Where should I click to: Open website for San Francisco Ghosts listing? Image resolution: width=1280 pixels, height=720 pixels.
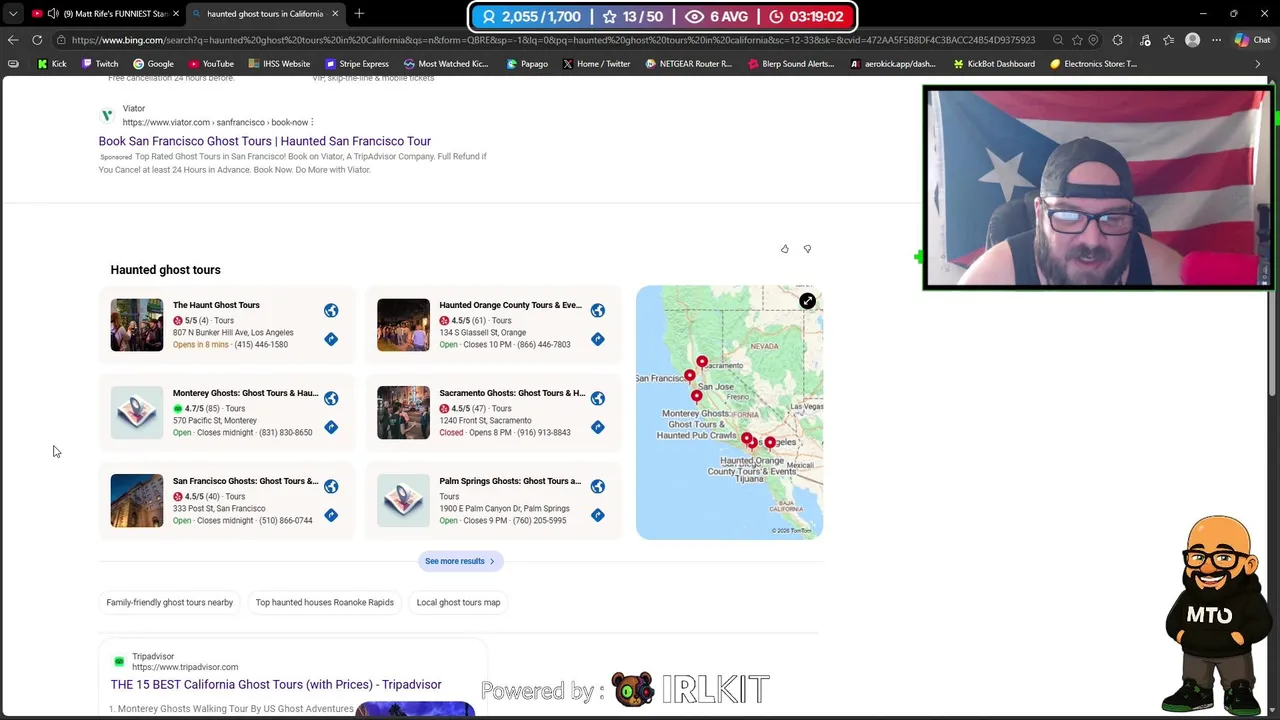click(331, 486)
